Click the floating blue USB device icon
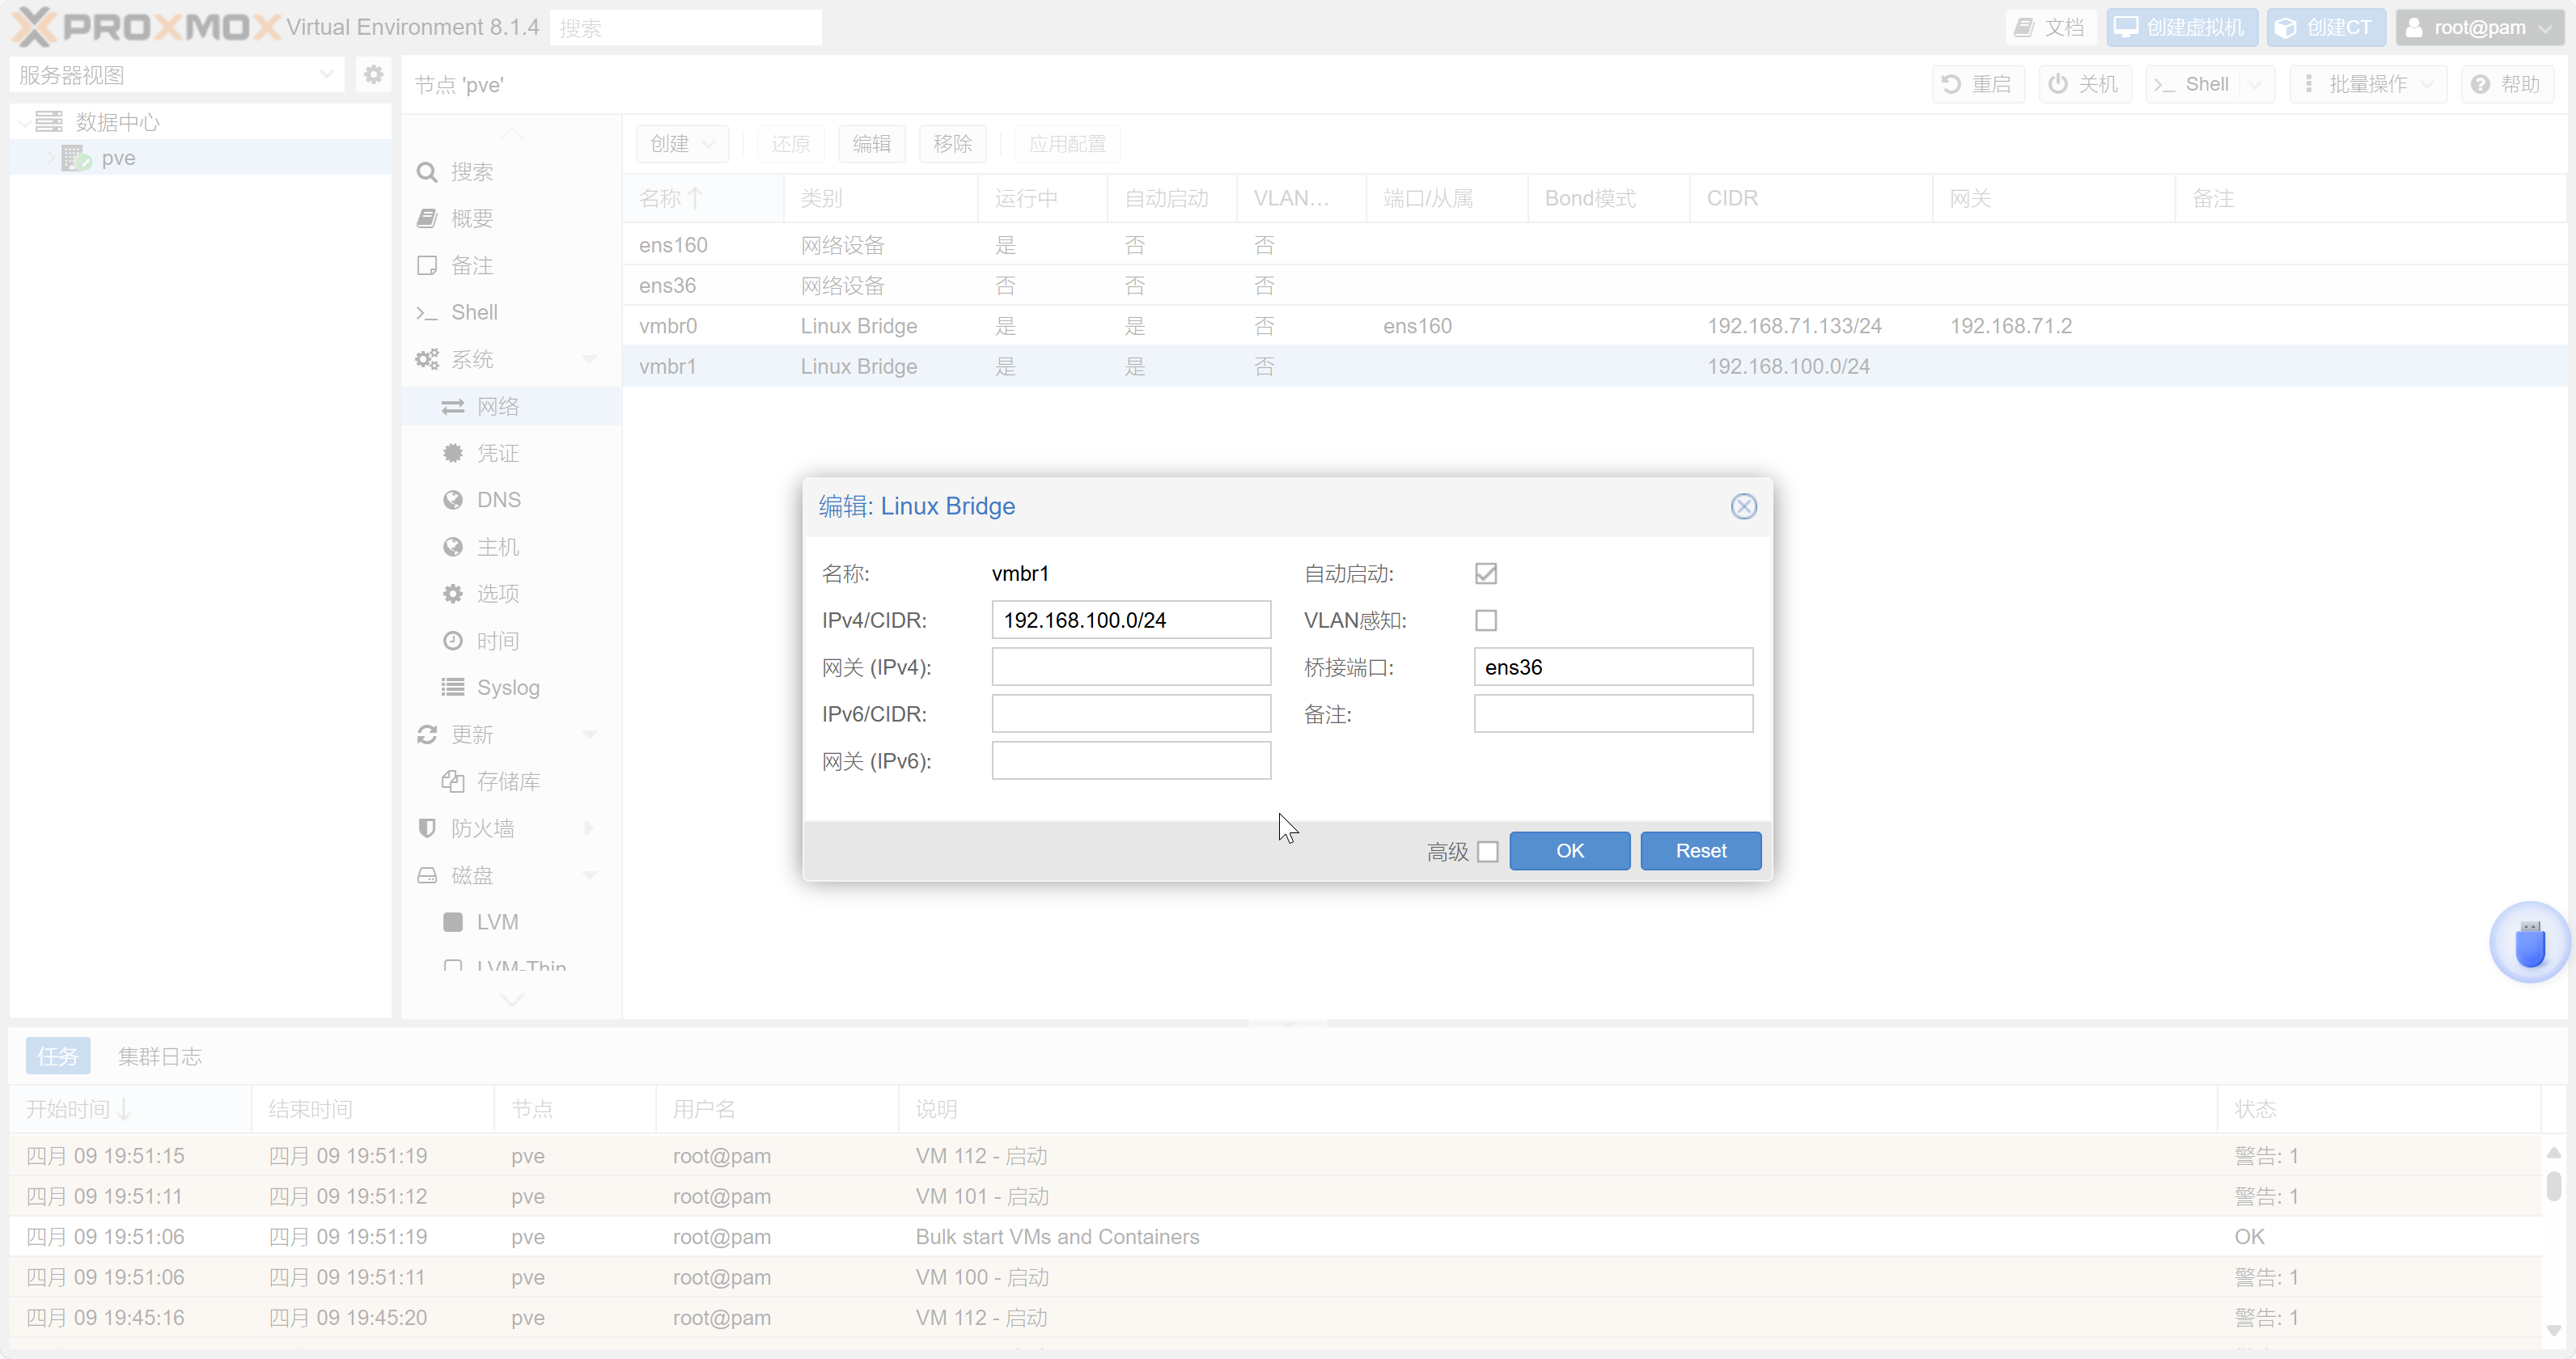Image resolution: width=2576 pixels, height=1359 pixels. point(2530,943)
